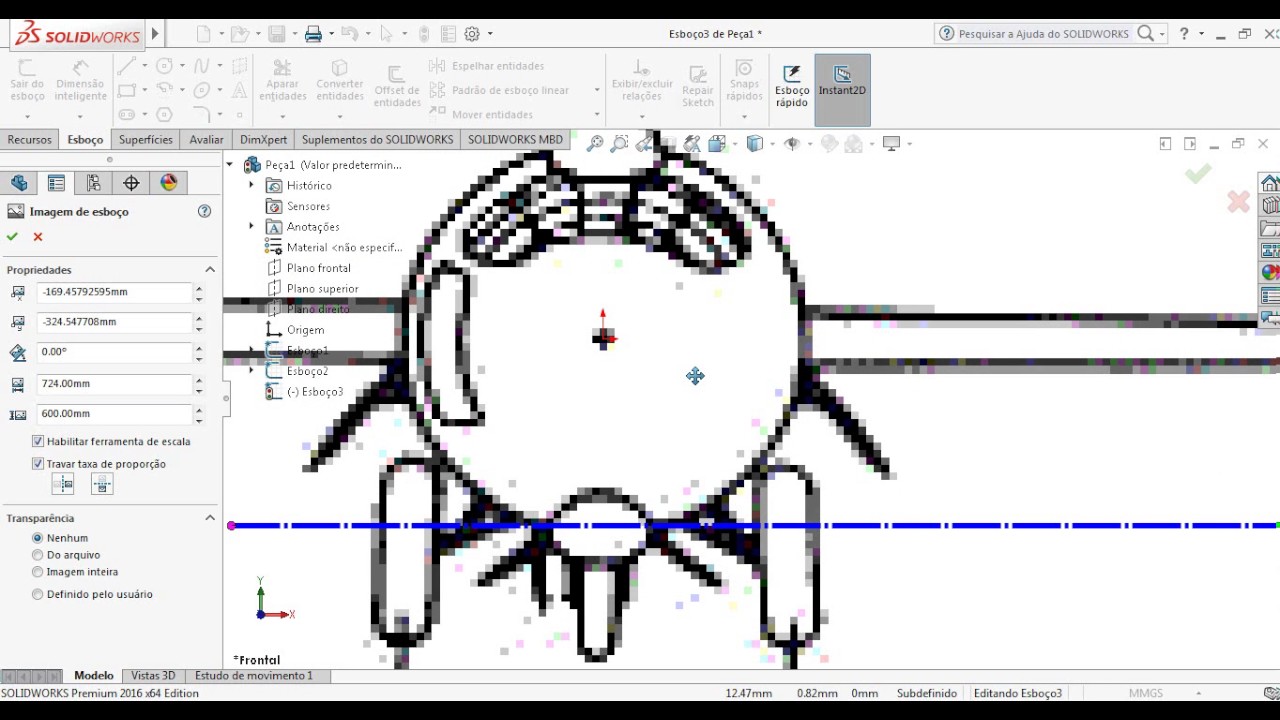This screenshot has height=720, width=1280.
Task: Switch to the Recursos tab
Action: [x=29, y=140]
